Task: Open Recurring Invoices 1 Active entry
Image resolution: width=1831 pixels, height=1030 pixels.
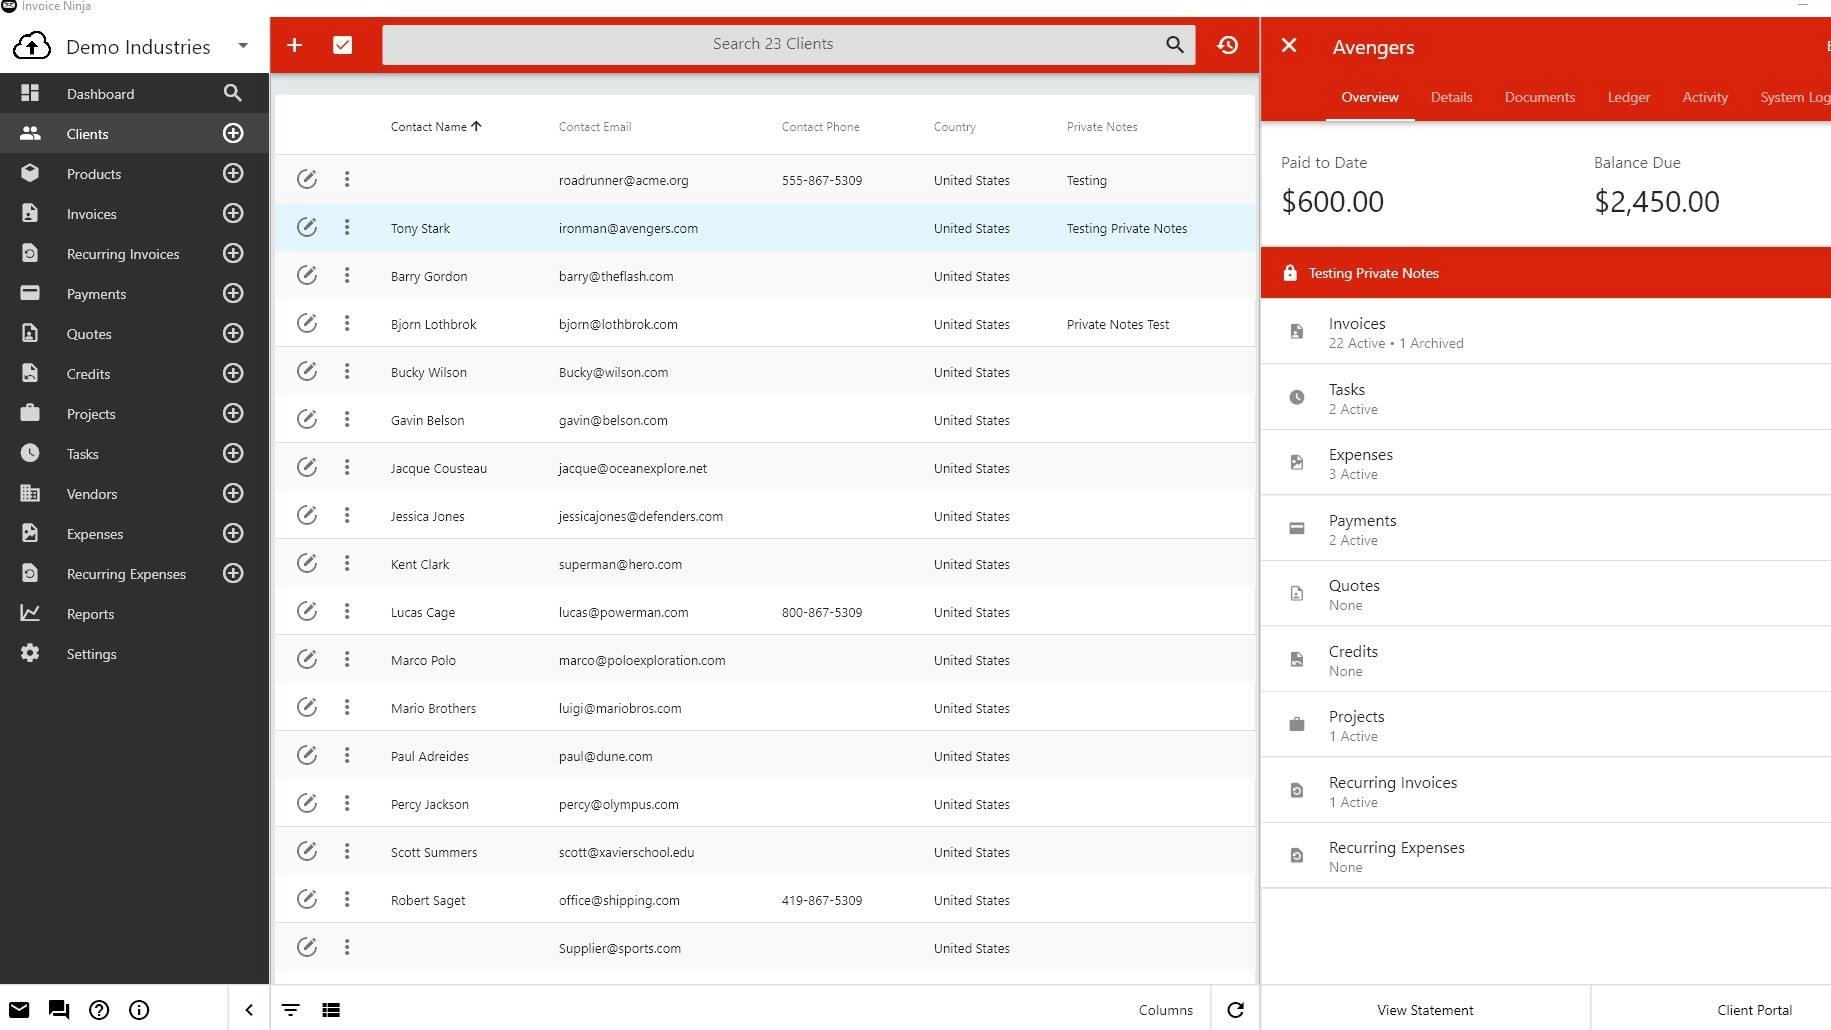Action: point(1545,791)
